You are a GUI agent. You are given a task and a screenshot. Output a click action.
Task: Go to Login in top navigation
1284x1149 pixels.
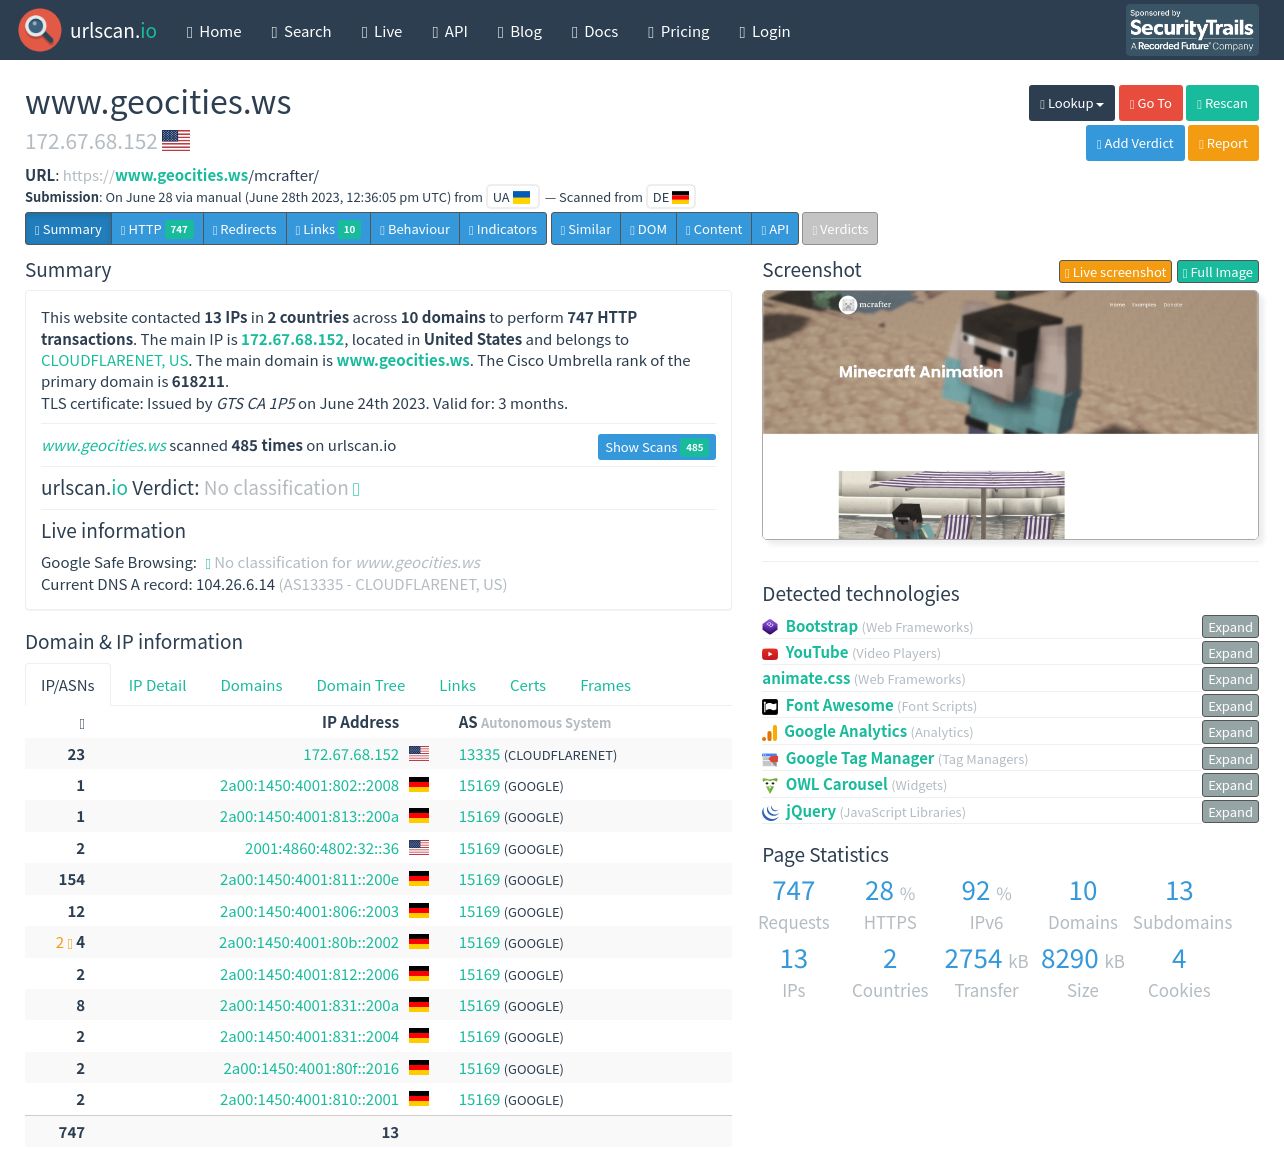(765, 31)
